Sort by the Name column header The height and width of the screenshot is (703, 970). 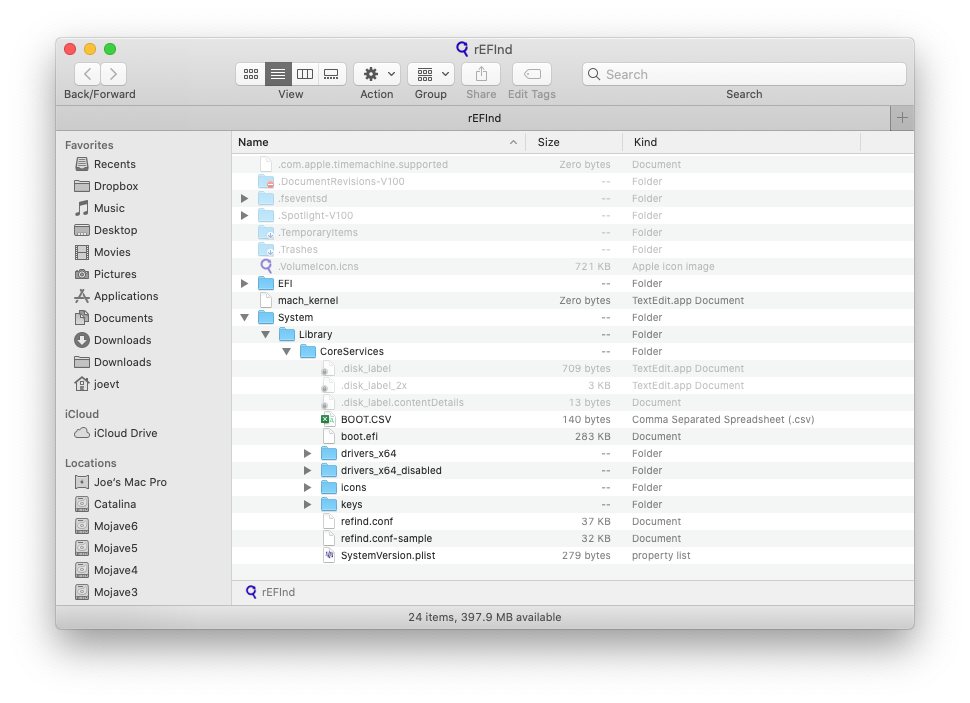pos(379,142)
